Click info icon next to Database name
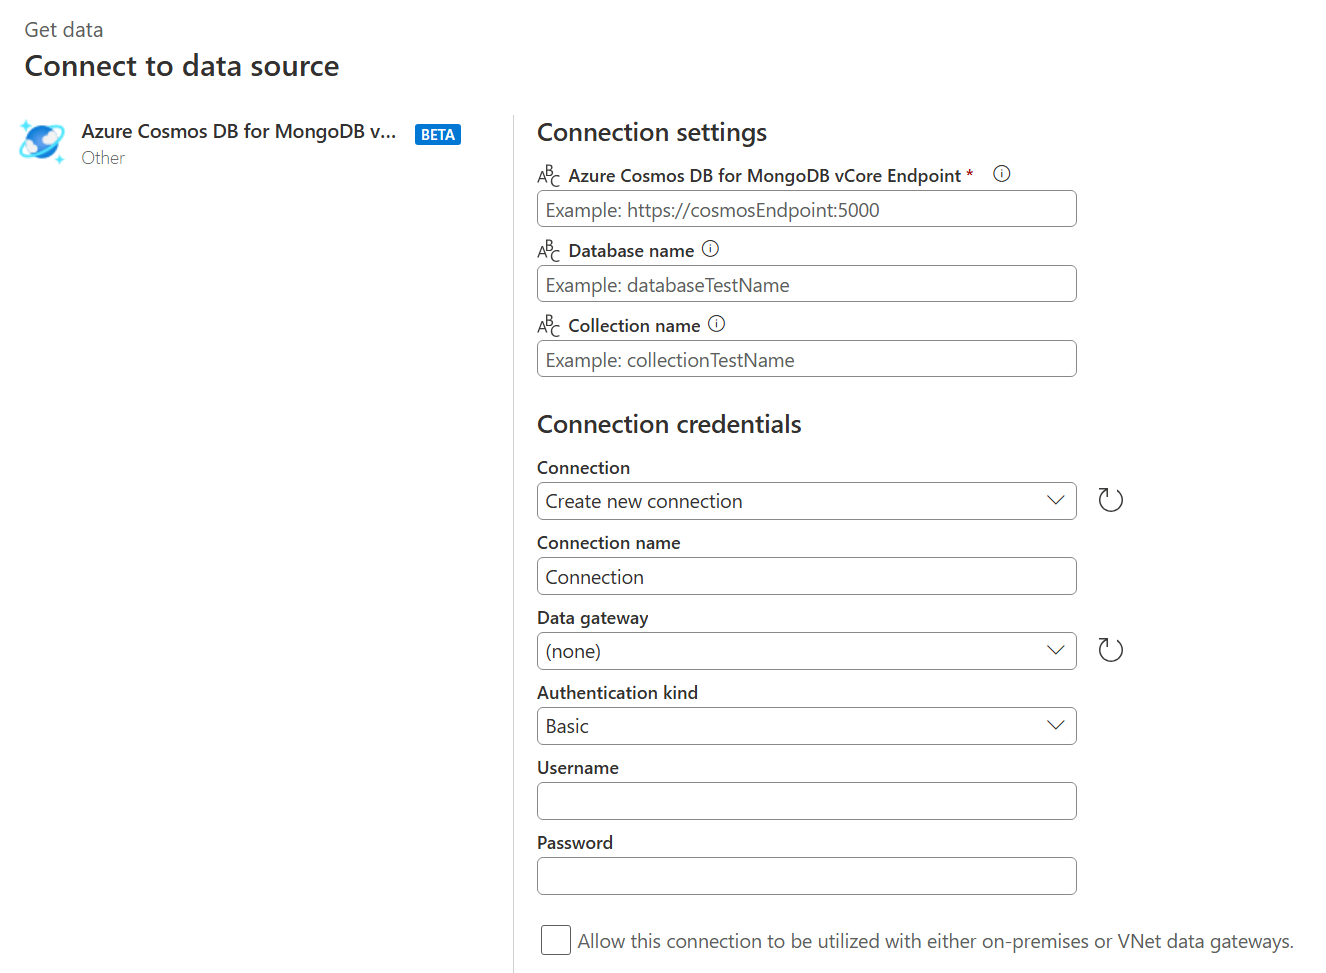Image resolution: width=1326 pixels, height=973 pixels. 710,249
